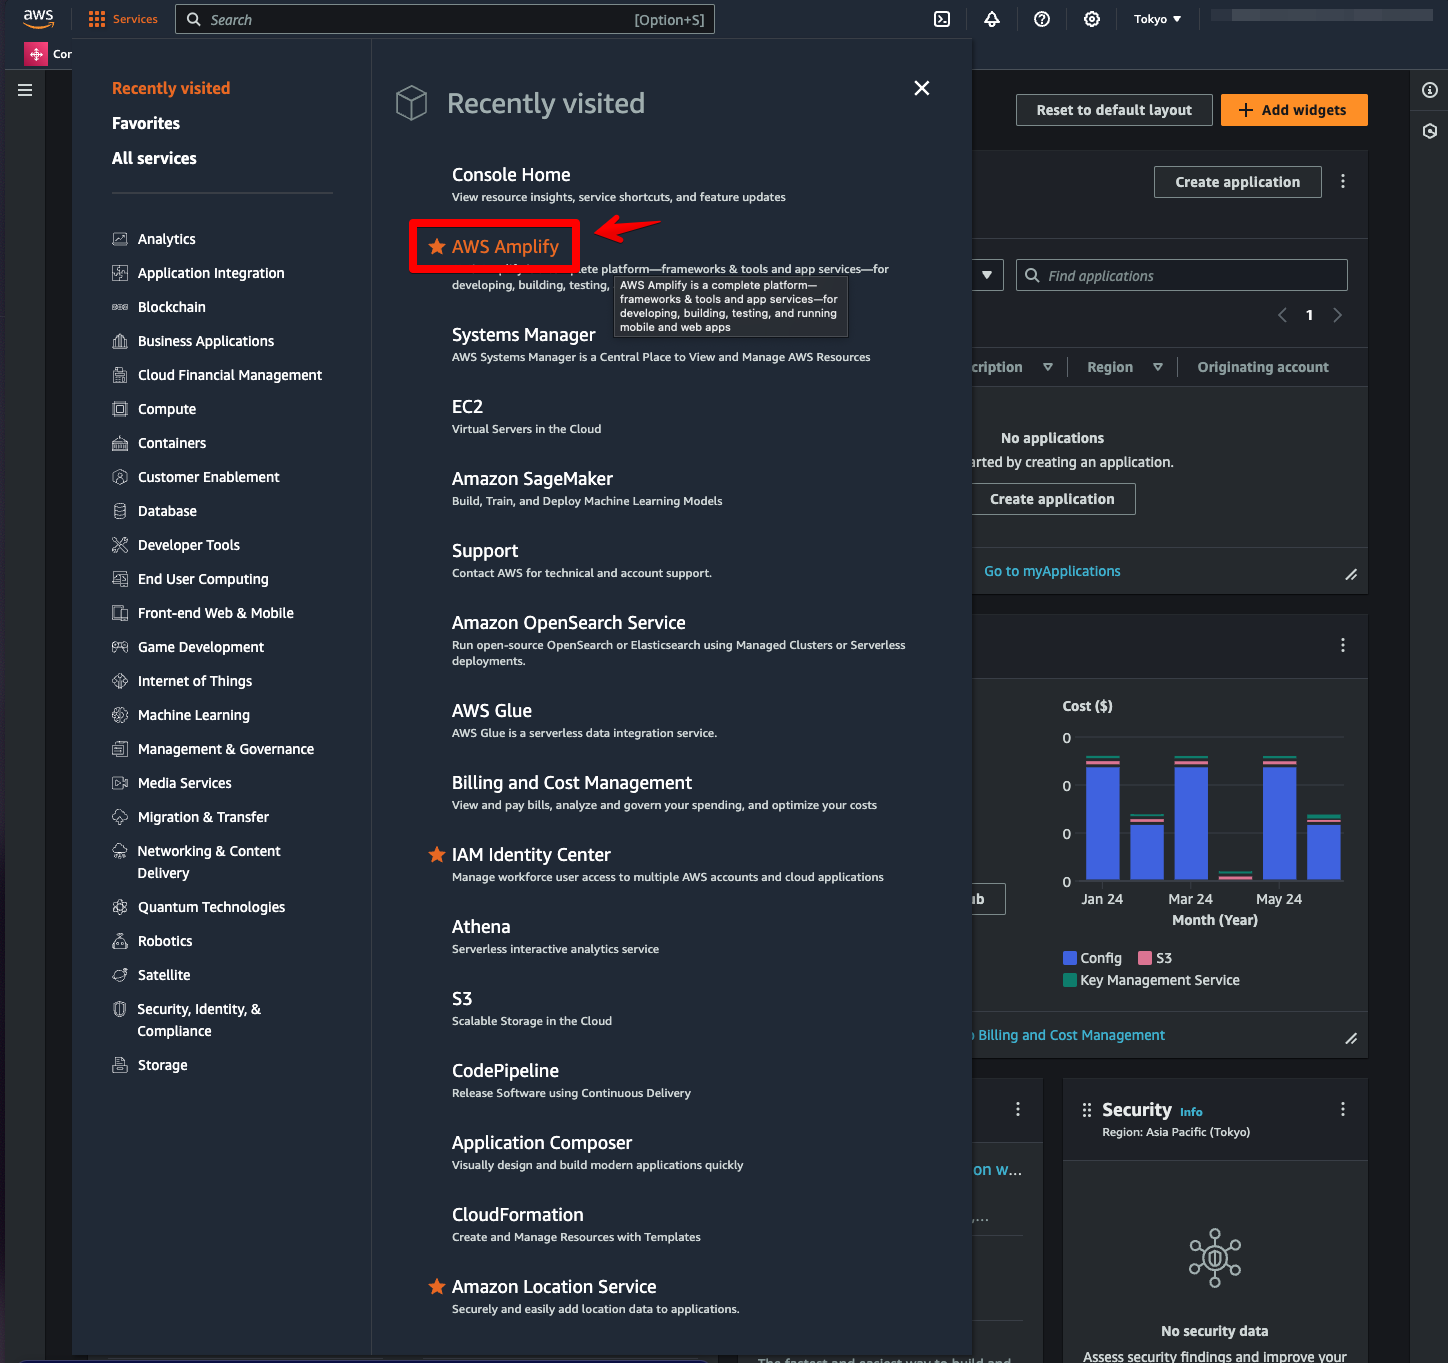
Task: Open the notifications bell icon
Action: [991, 19]
